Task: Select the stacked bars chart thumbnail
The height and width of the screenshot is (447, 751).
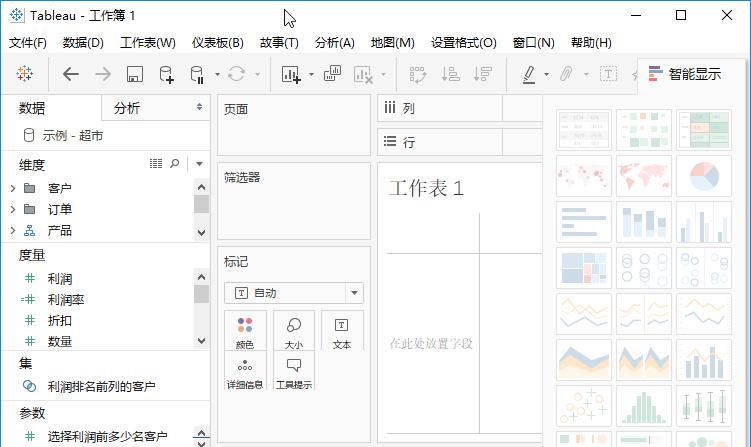Action: click(644, 222)
